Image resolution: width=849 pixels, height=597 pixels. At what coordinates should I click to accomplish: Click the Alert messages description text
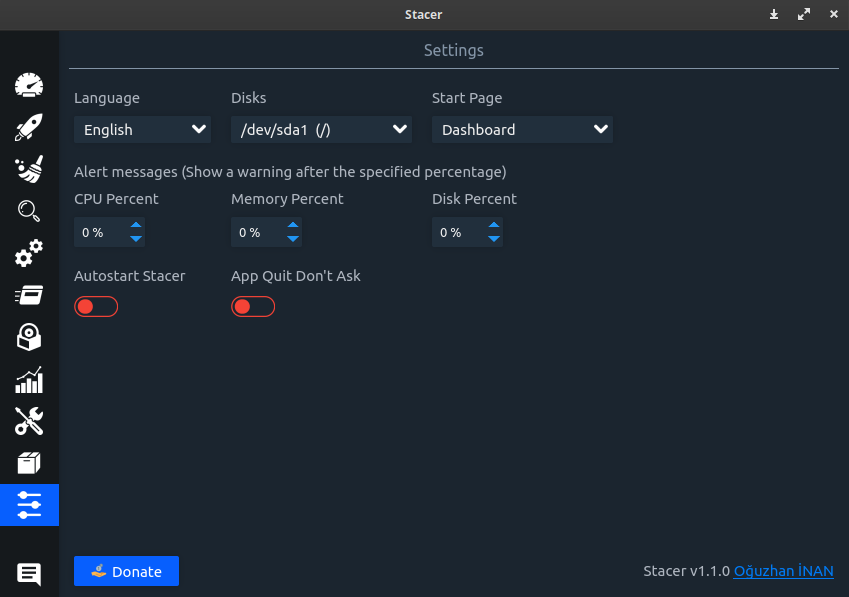290,172
